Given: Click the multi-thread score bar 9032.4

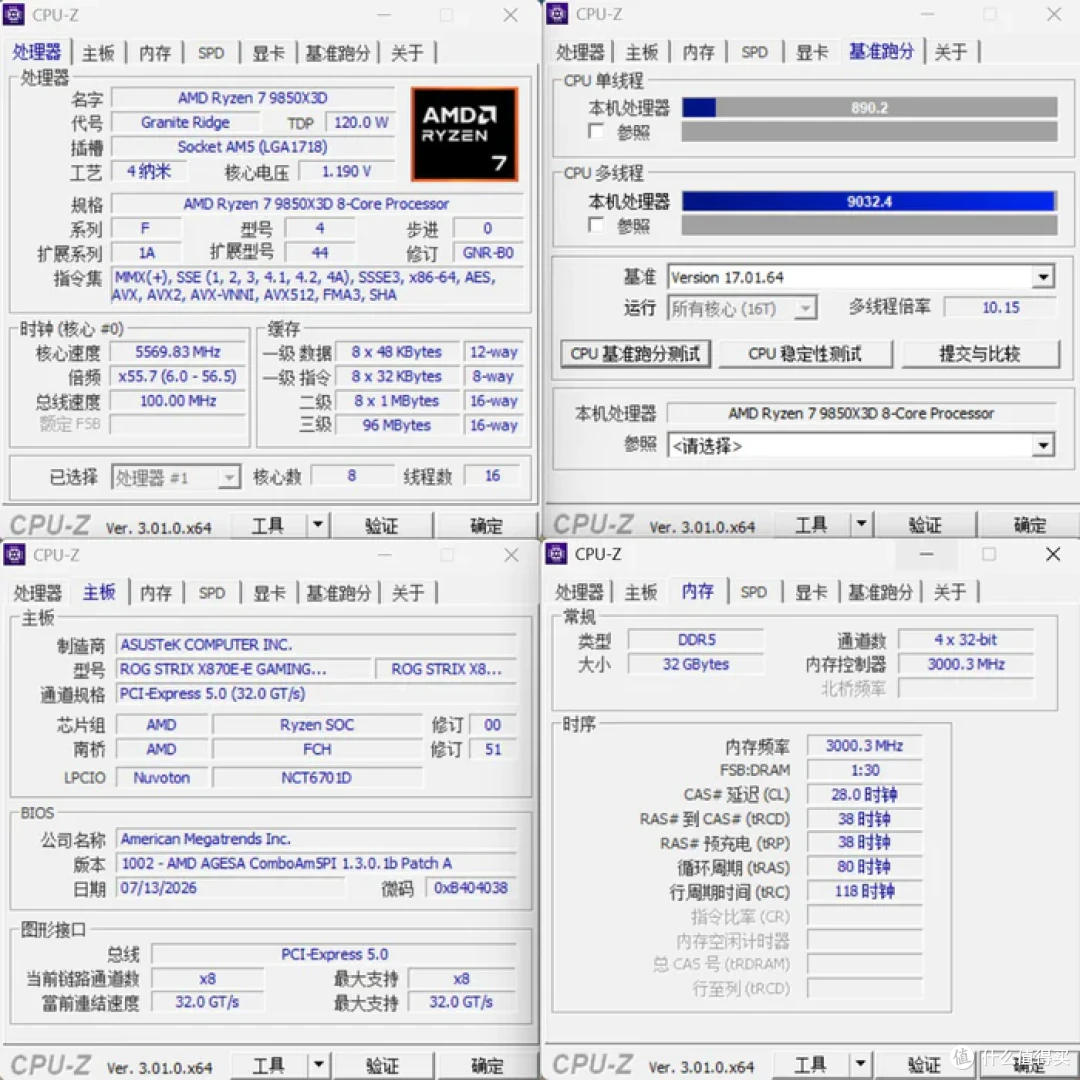Looking at the screenshot, I should point(869,201).
